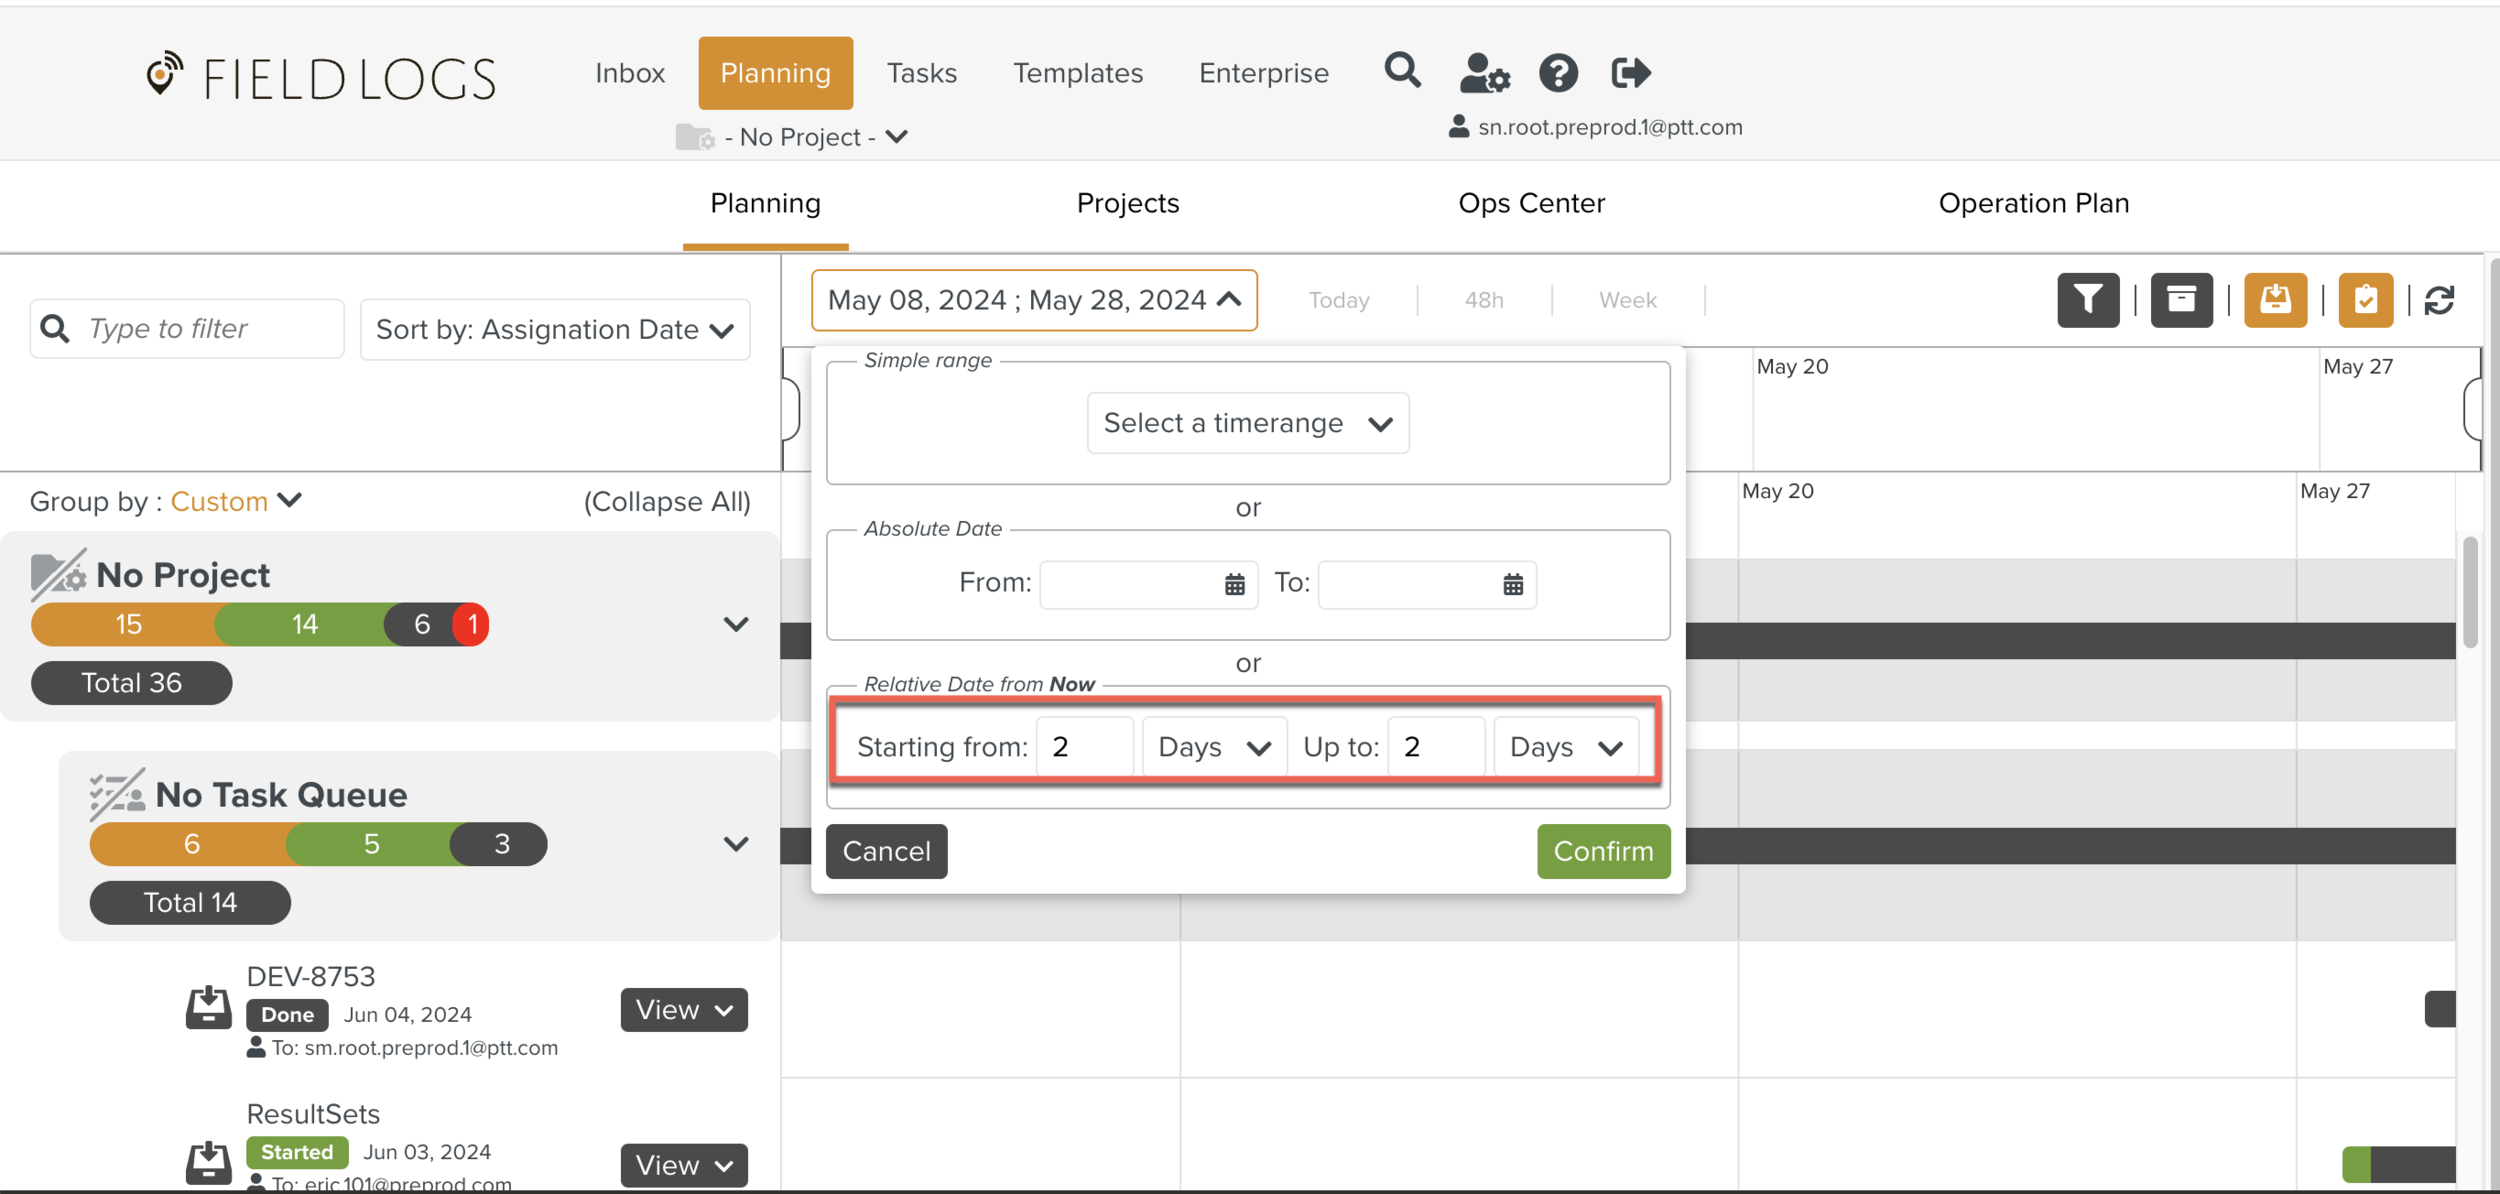The width and height of the screenshot is (2500, 1194).
Task: Click the logout arrow icon
Action: click(1630, 73)
